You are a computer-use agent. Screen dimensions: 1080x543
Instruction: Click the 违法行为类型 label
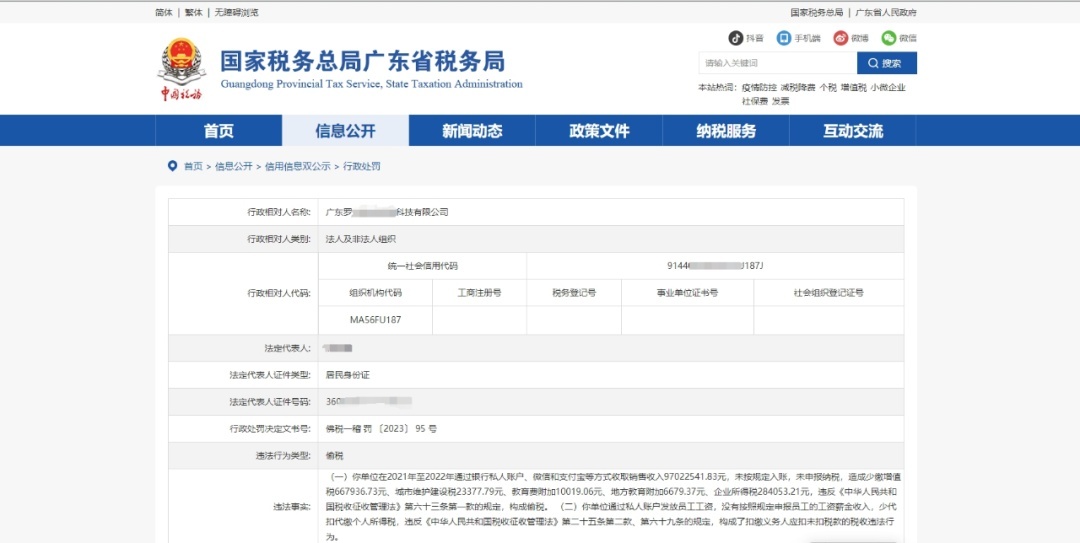(283, 455)
